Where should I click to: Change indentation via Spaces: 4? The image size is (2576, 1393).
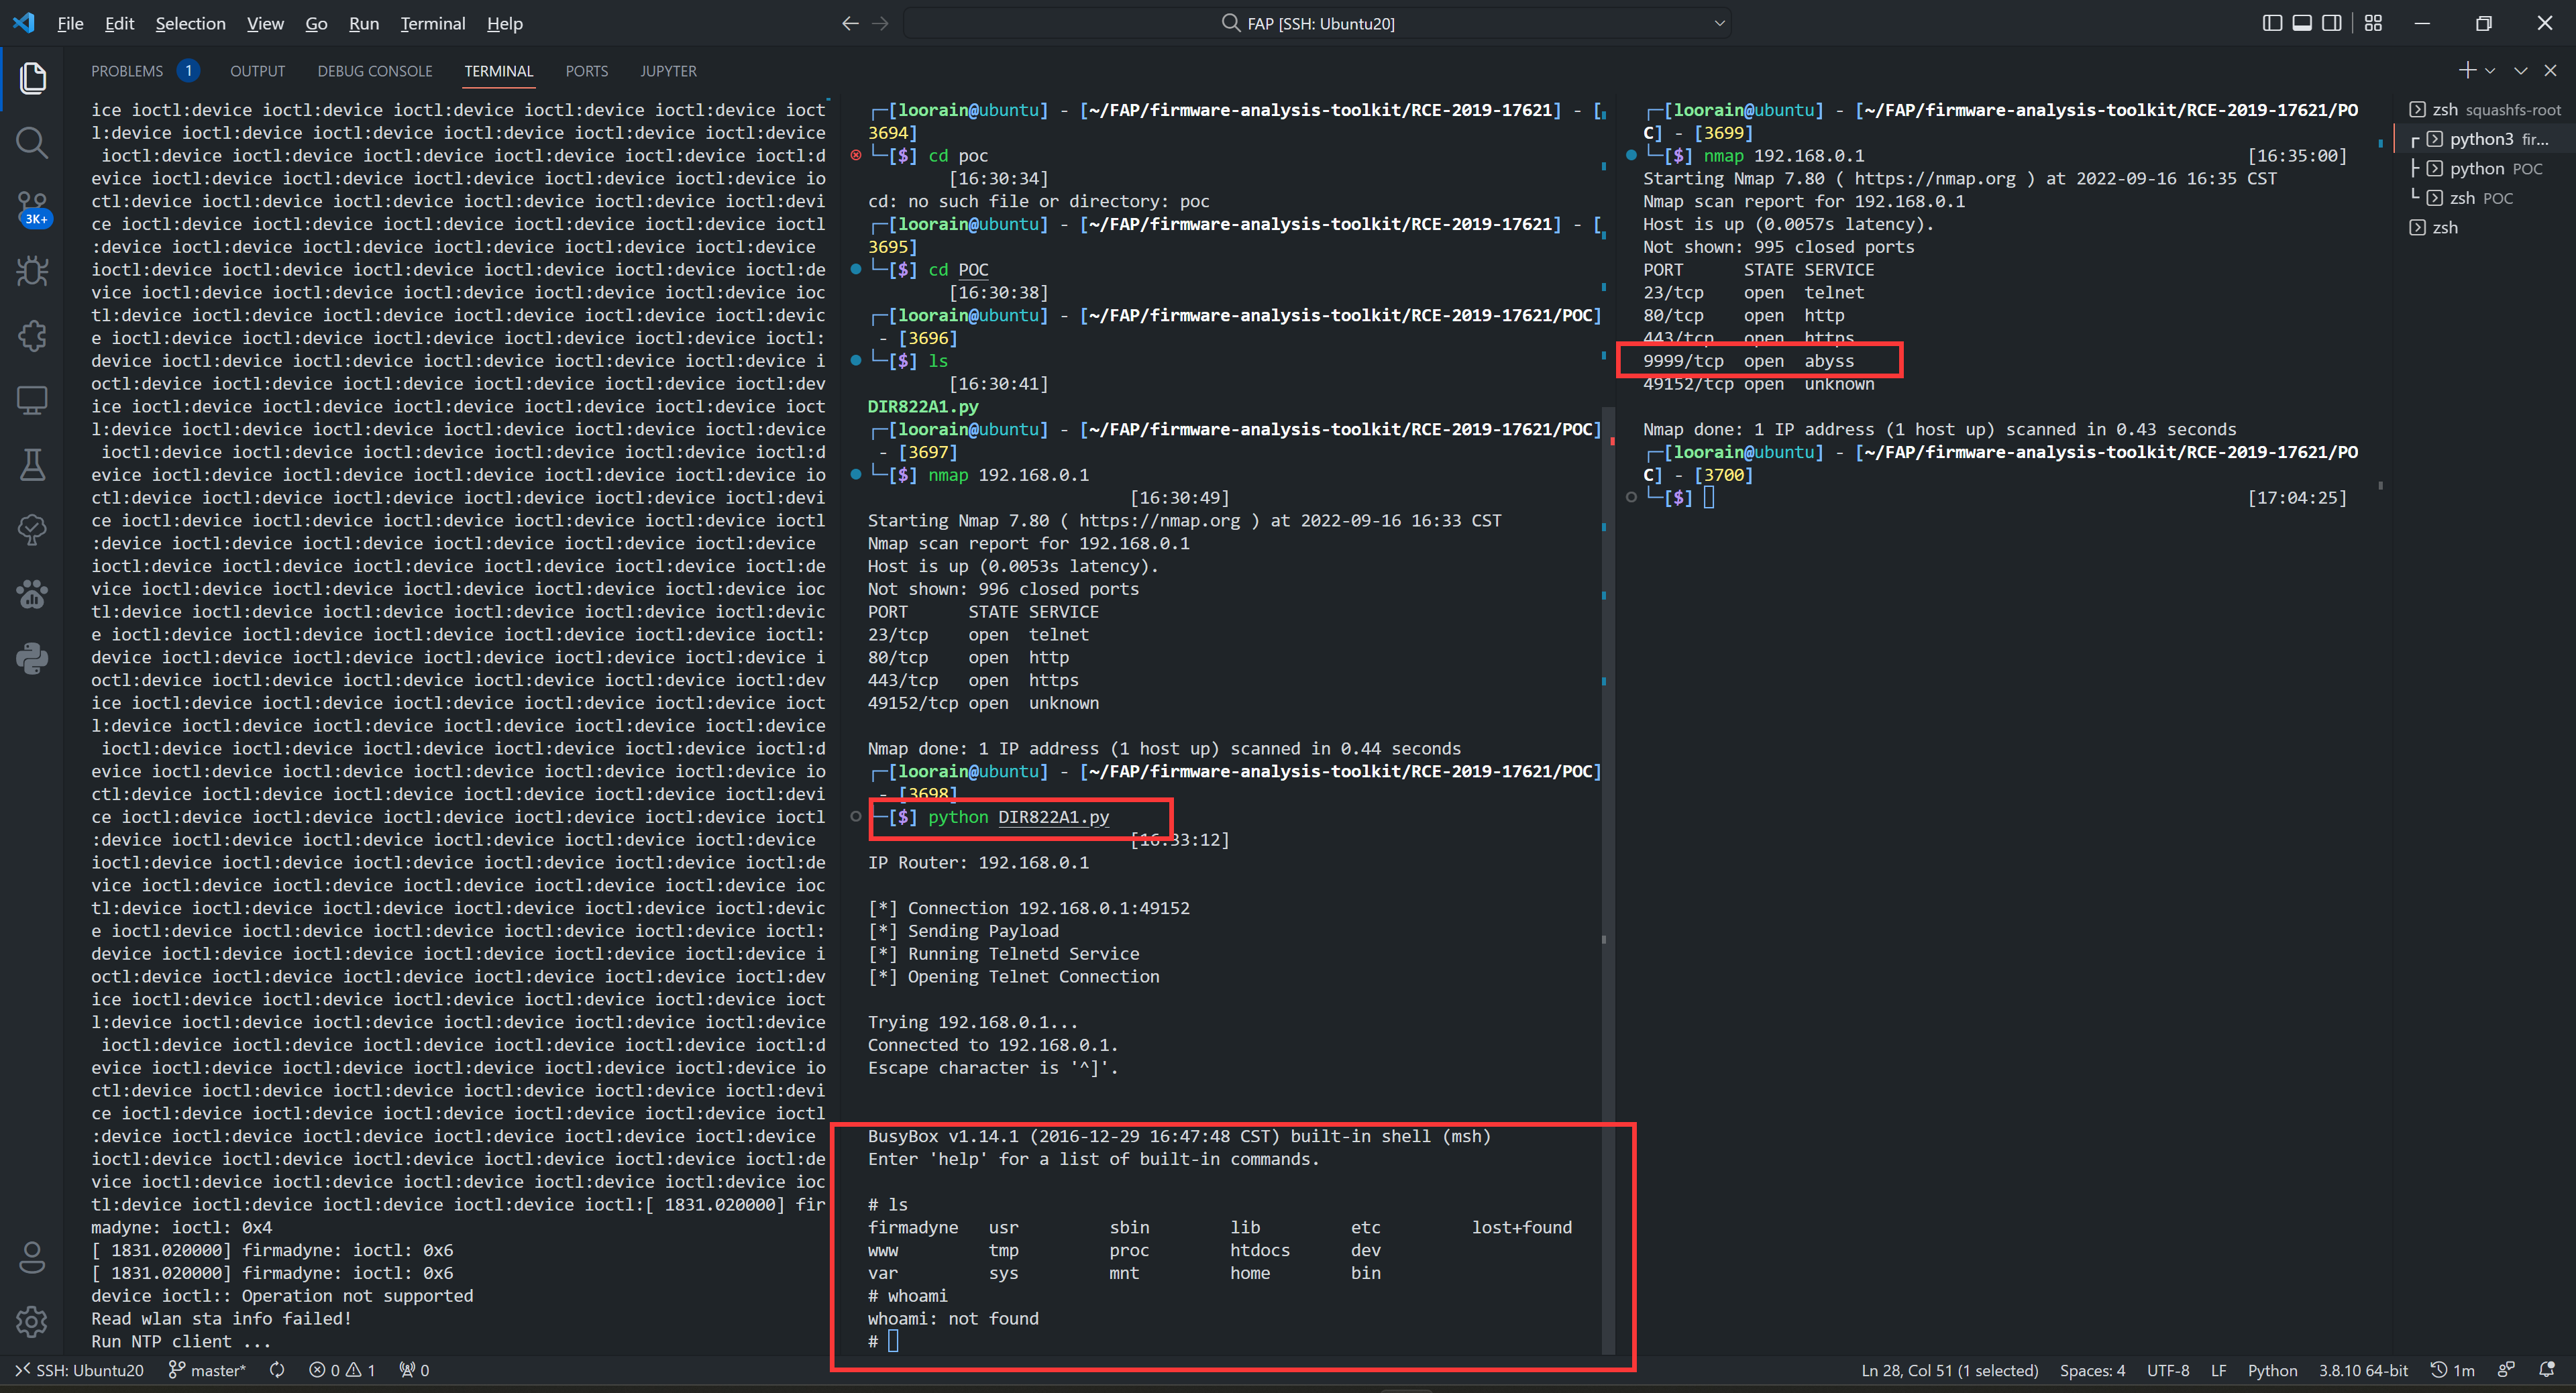(2092, 1370)
